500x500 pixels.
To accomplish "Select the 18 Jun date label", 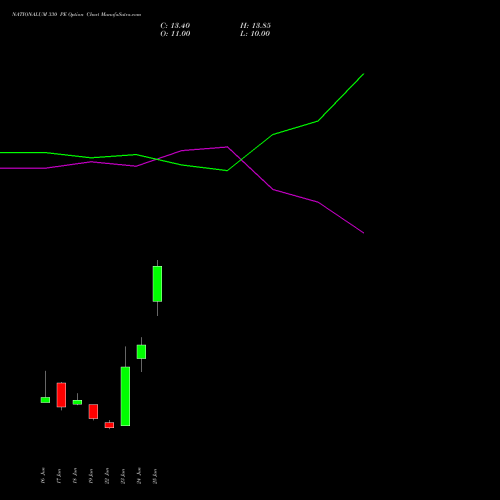I will tap(75, 475).
